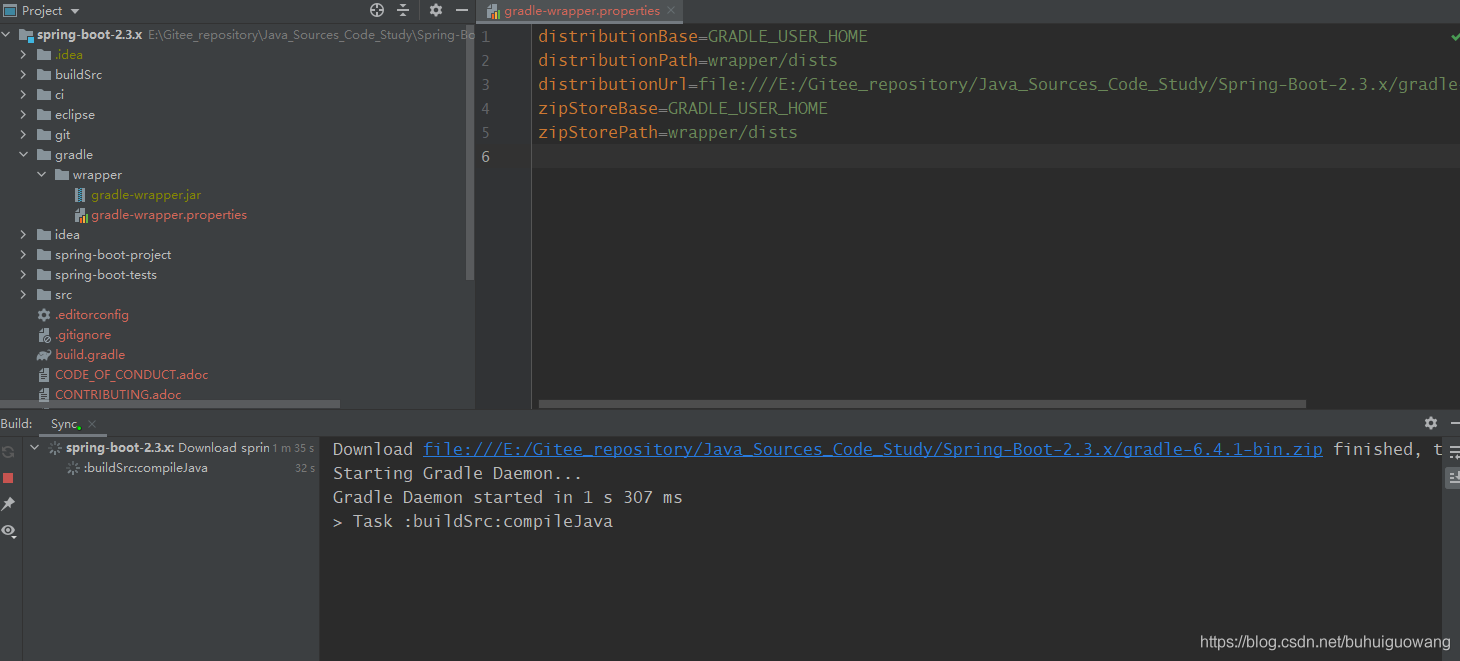Open Project panel settings gear
The image size is (1460, 661).
[436, 10]
